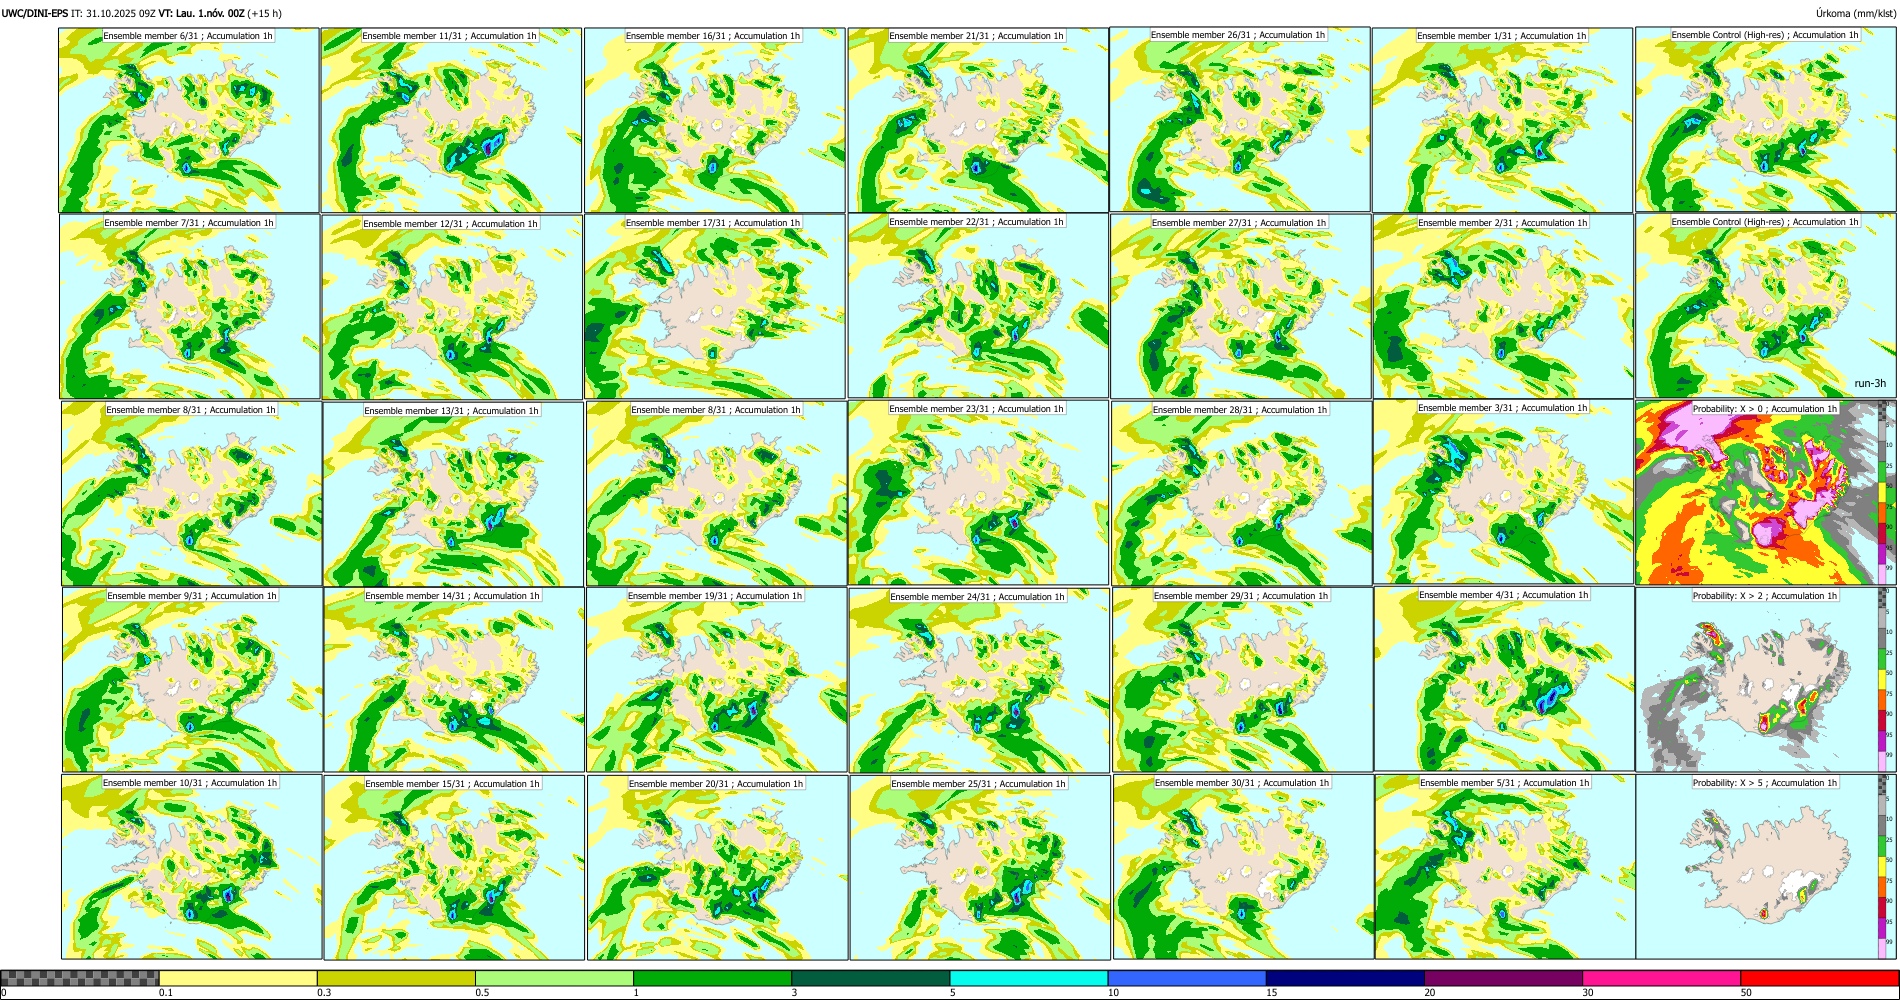Click the 'Ensemble member 4/31' title label
This screenshot has height=1000, width=1900.
point(1503,595)
